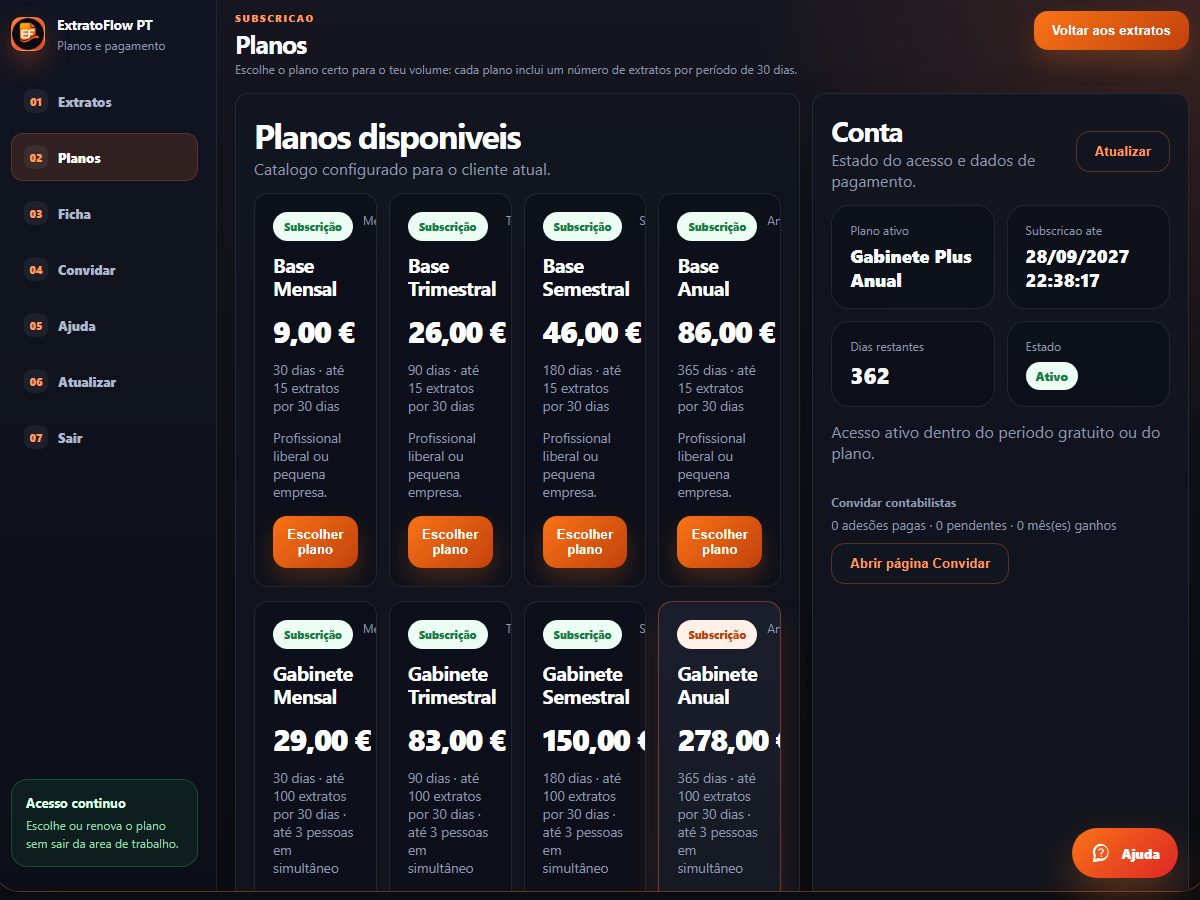This screenshot has width=1200, height=900.
Task: Click Subscrição badge on Base Semestral card
Action: pos(582,227)
